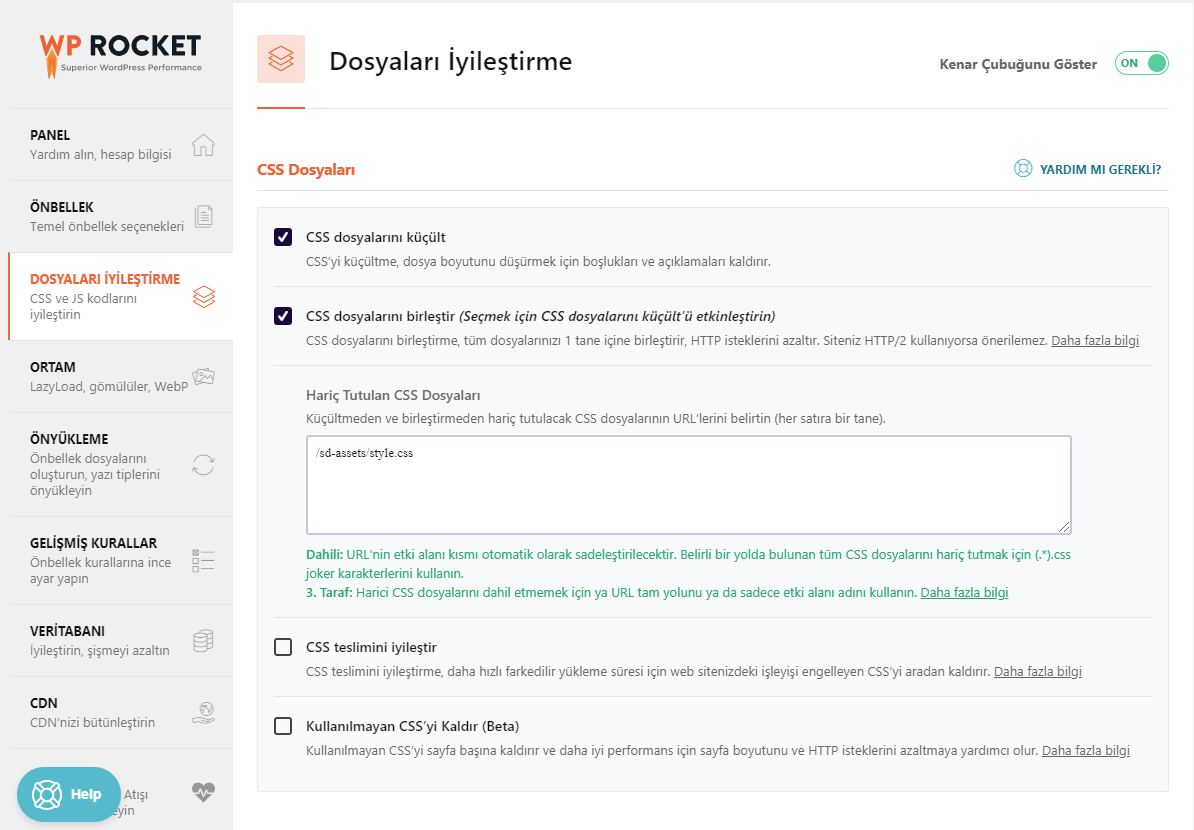This screenshot has width=1194, height=830.
Task: Open the VERİTABANI menu item
Action: 120,640
